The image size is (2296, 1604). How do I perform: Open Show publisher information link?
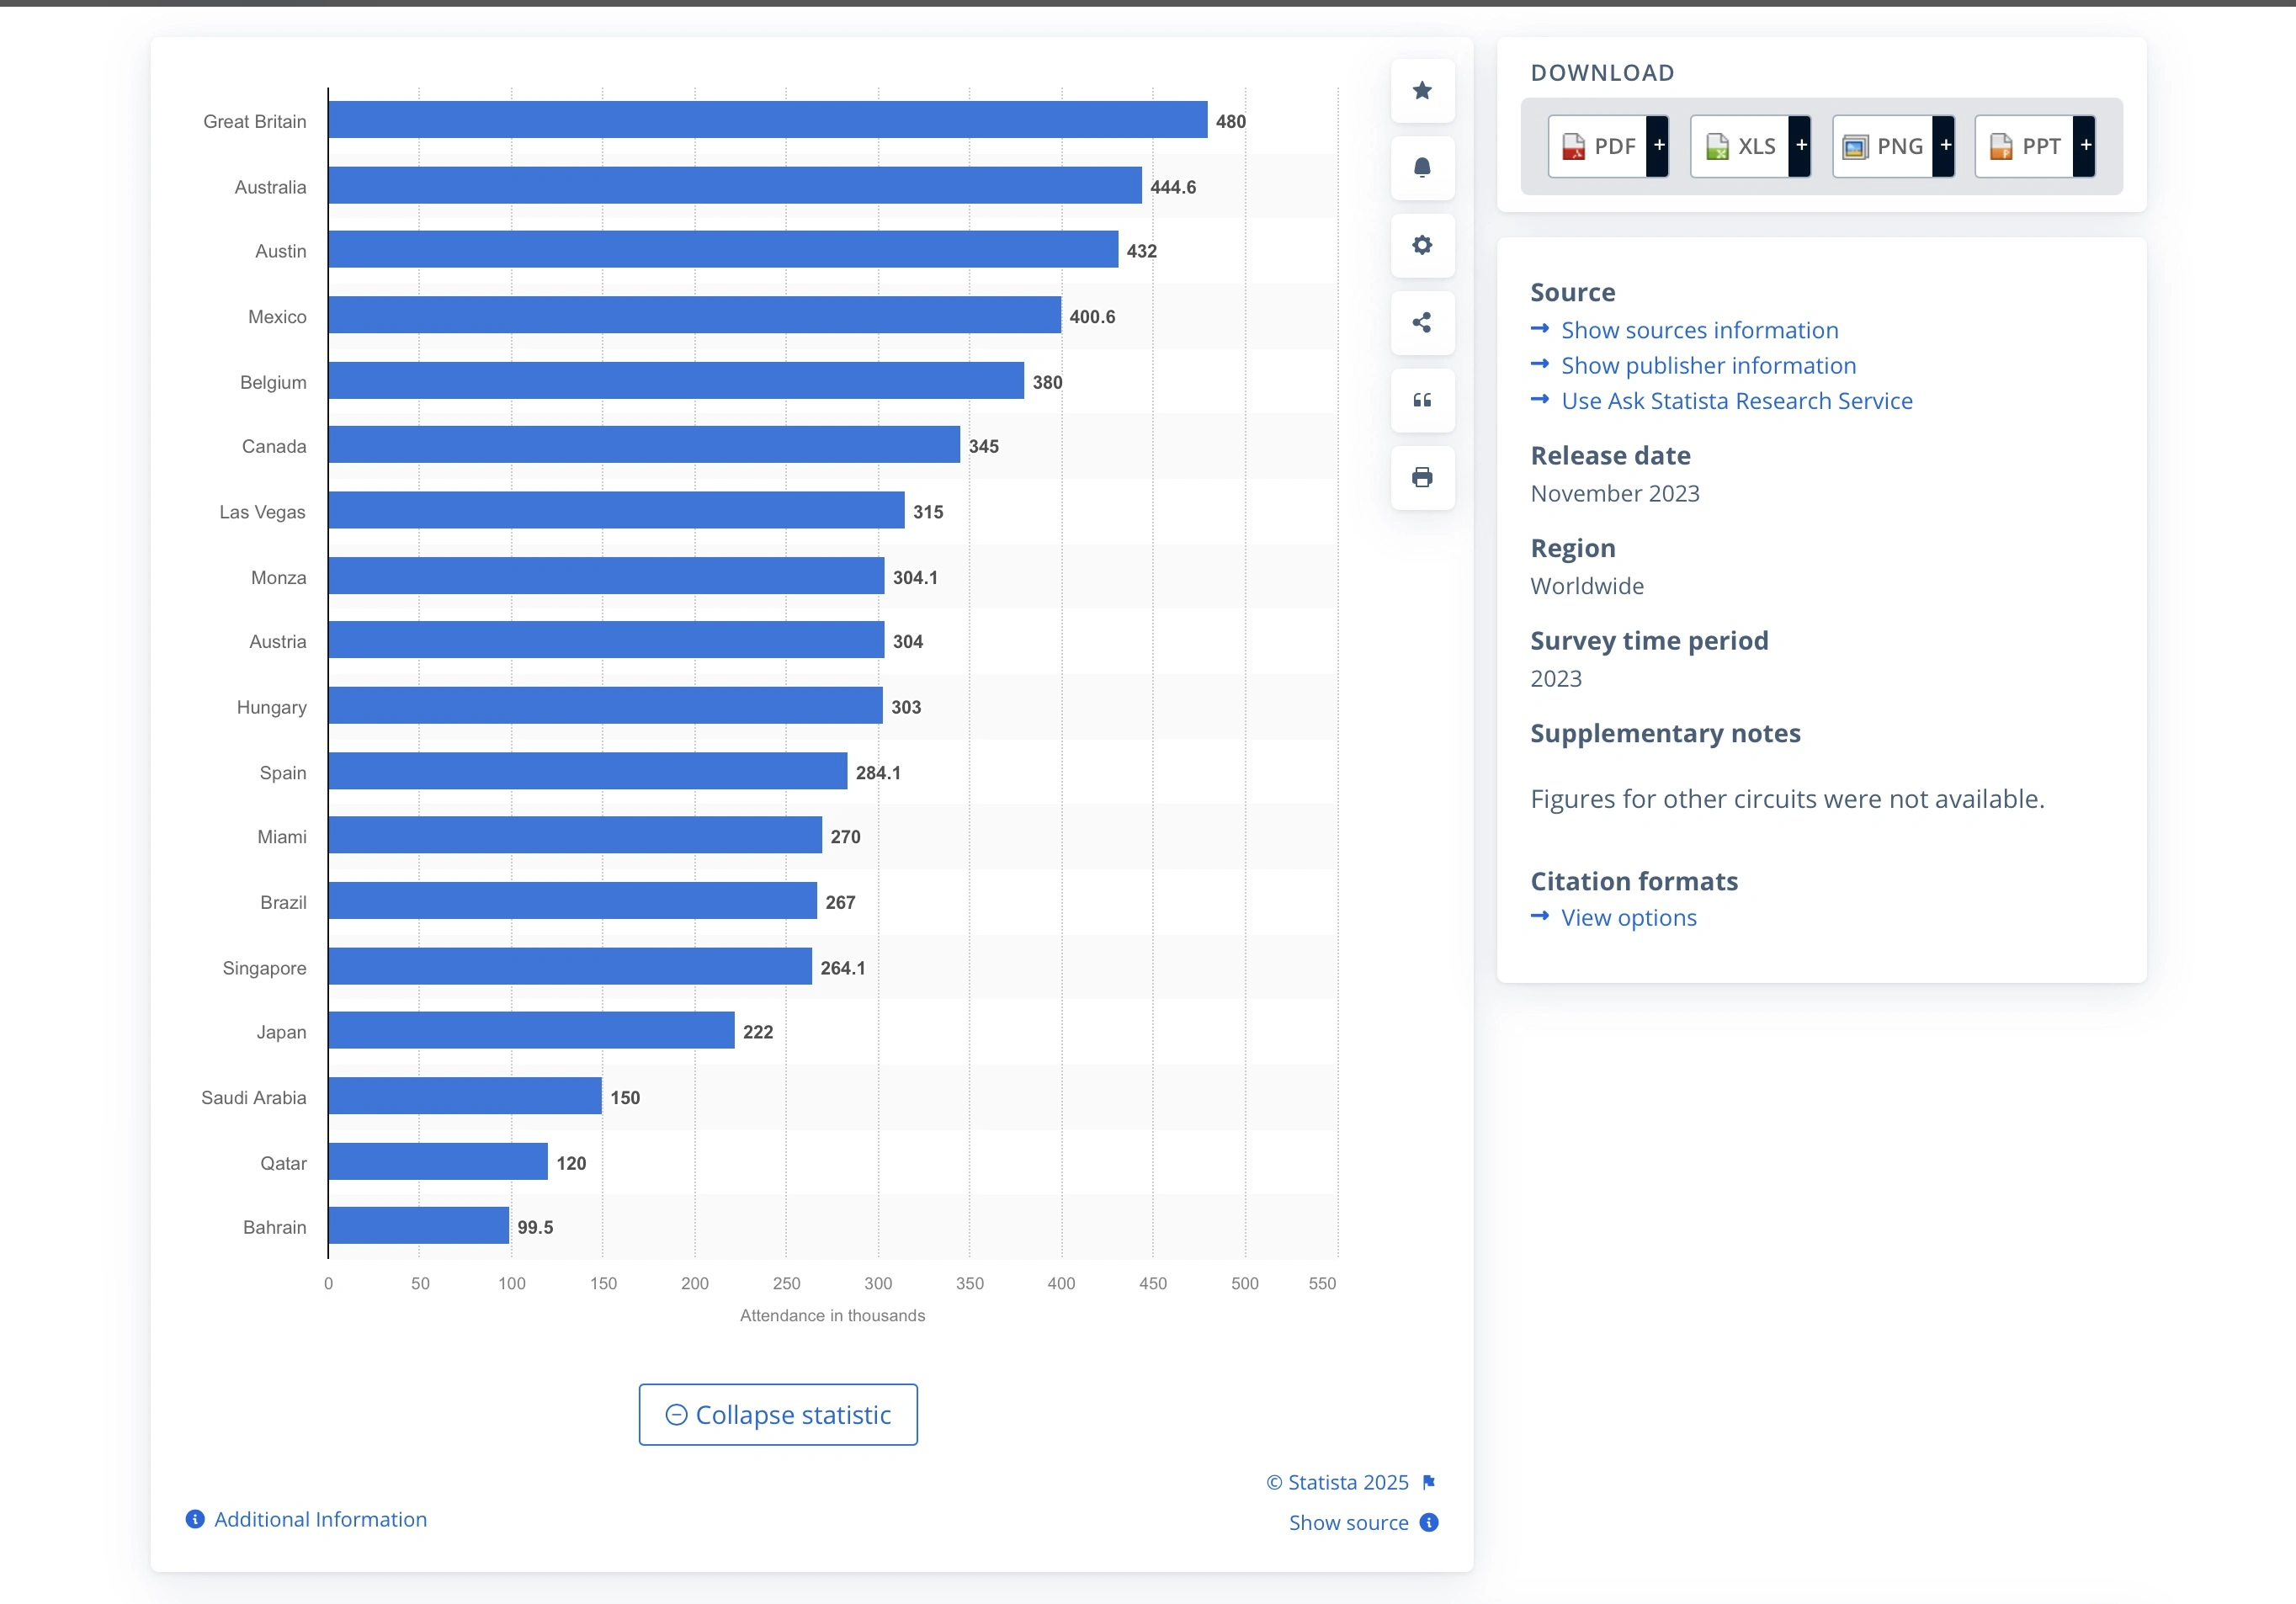[1708, 365]
